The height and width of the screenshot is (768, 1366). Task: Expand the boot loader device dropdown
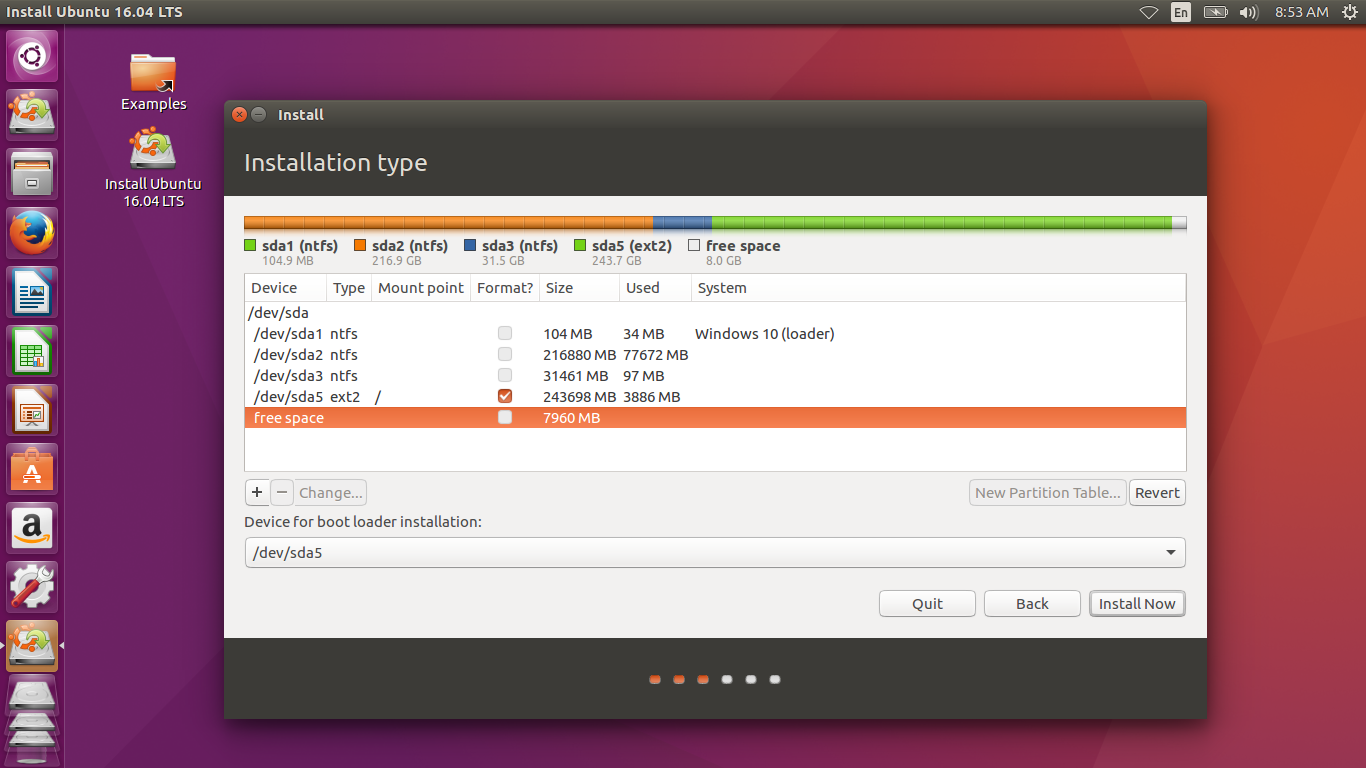(715, 552)
